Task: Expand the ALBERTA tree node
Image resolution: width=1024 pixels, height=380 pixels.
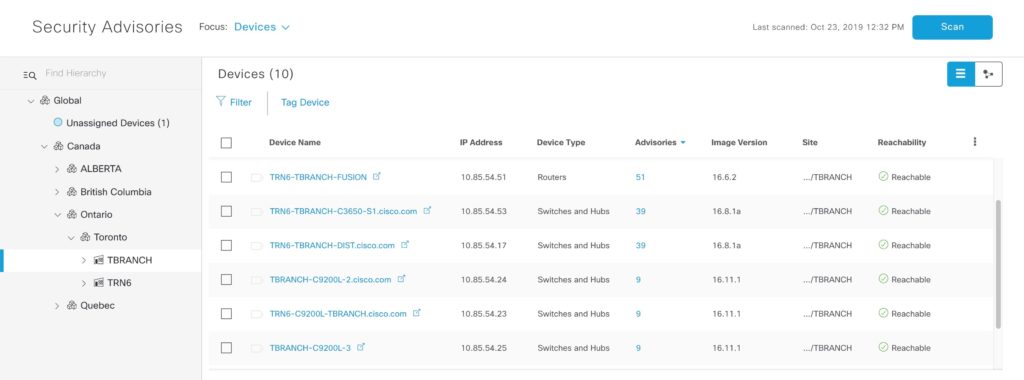Action: pos(57,169)
